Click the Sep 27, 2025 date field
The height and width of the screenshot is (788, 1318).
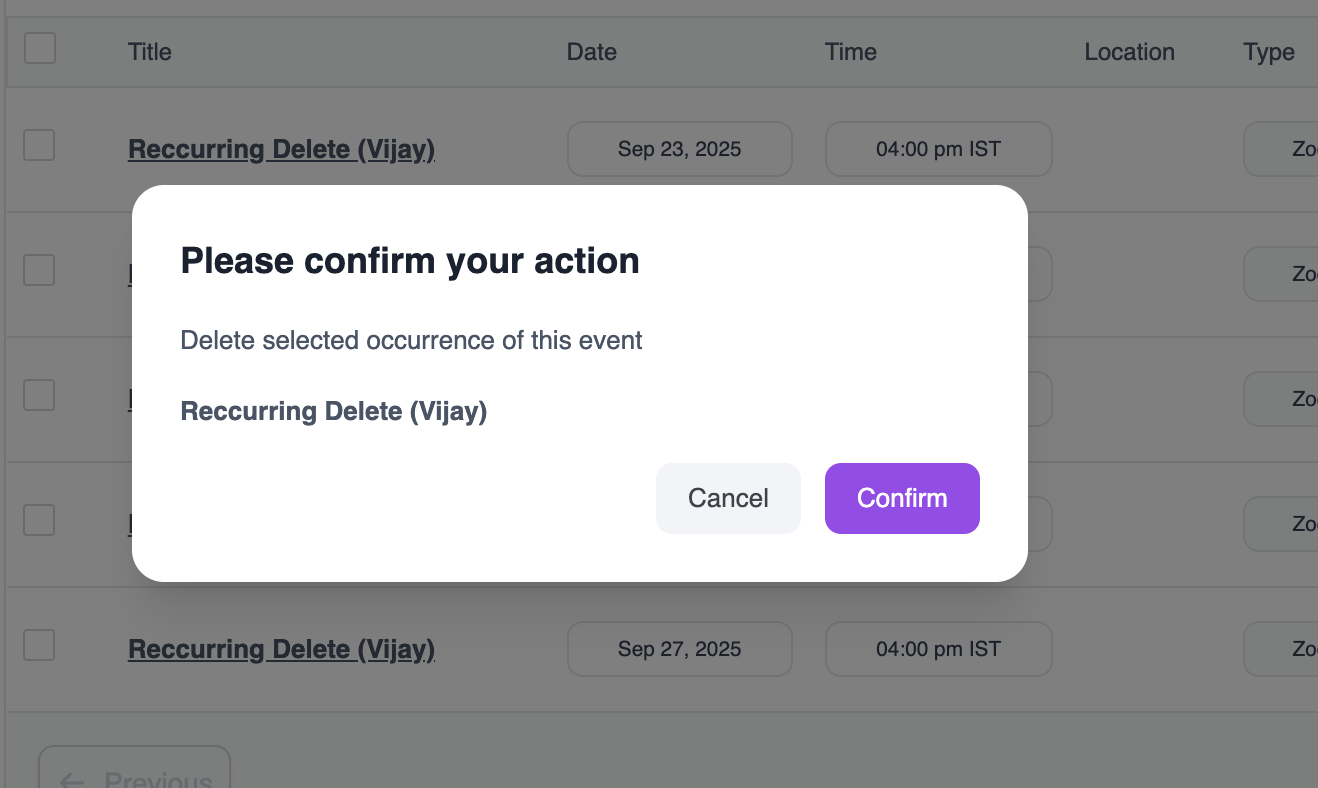point(679,648)
